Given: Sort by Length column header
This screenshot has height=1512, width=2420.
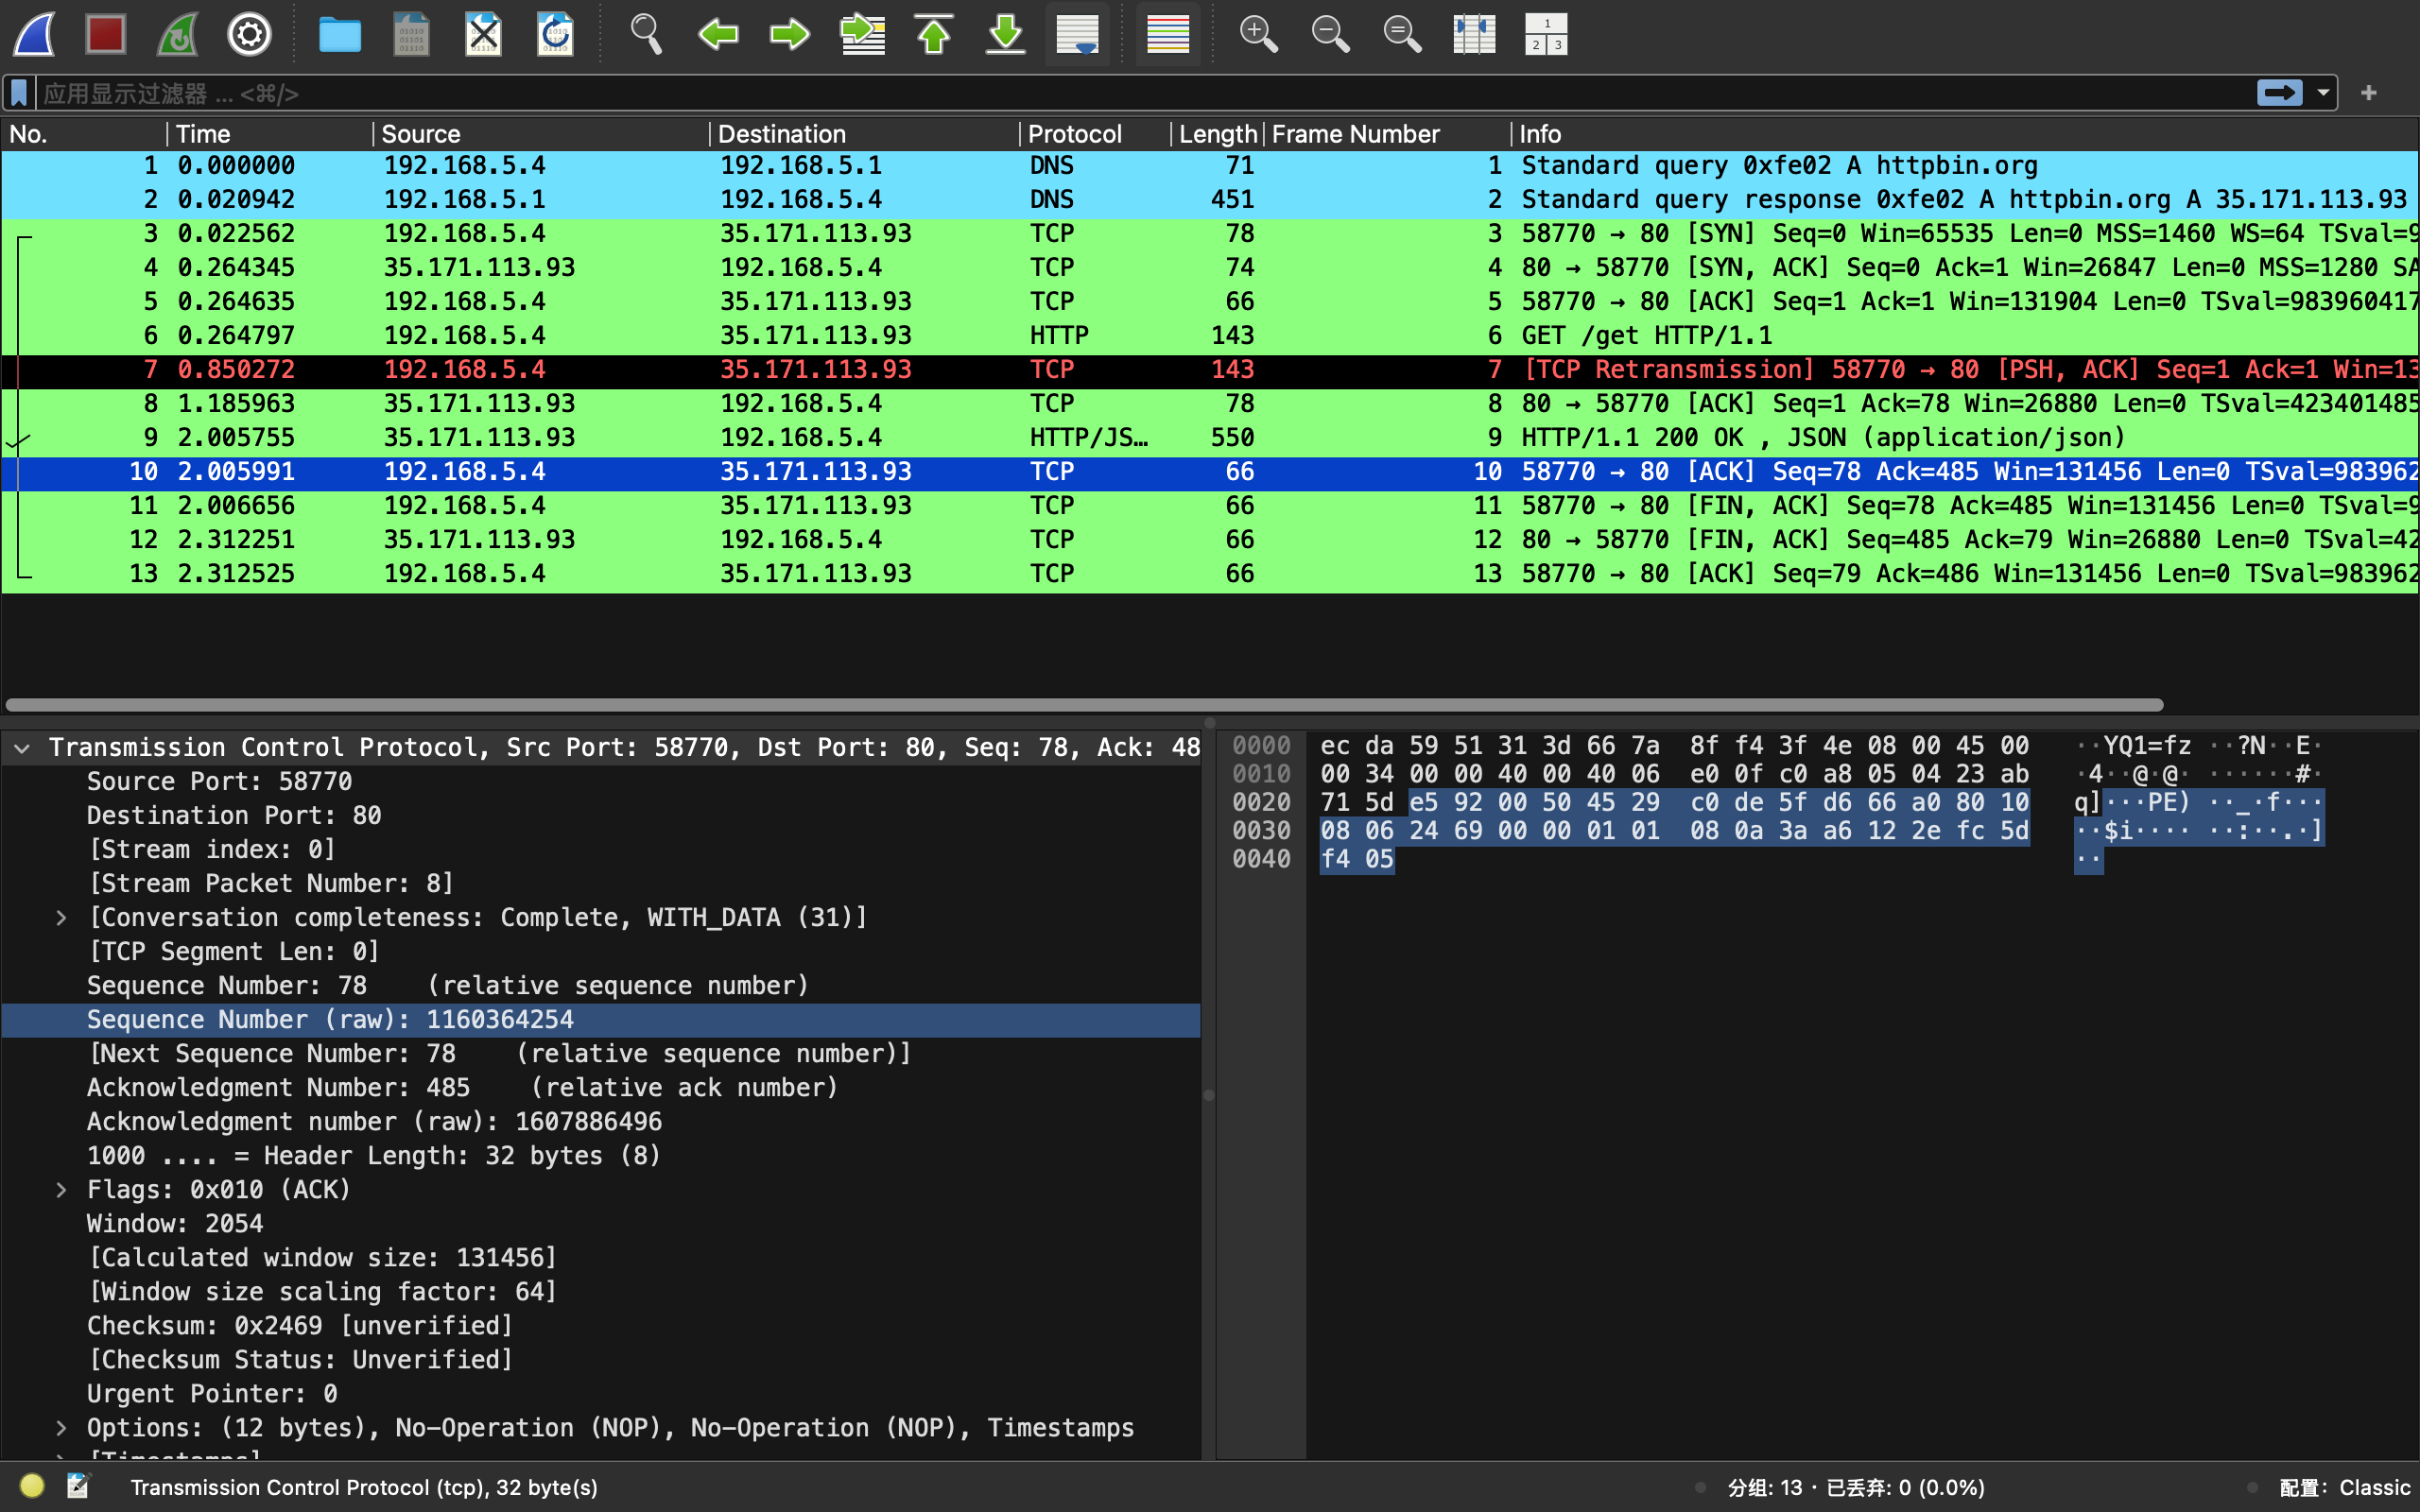Looking at the screenshot, I should (1217, 134).
